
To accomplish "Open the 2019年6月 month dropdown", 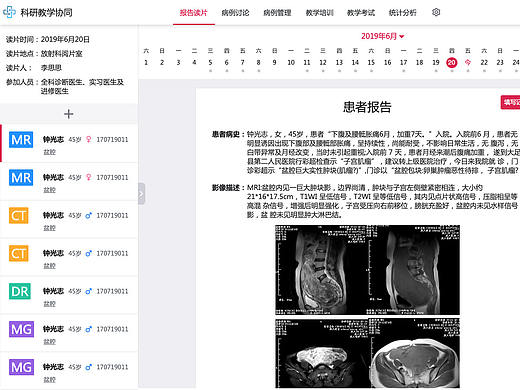I will tap(382, 36).
